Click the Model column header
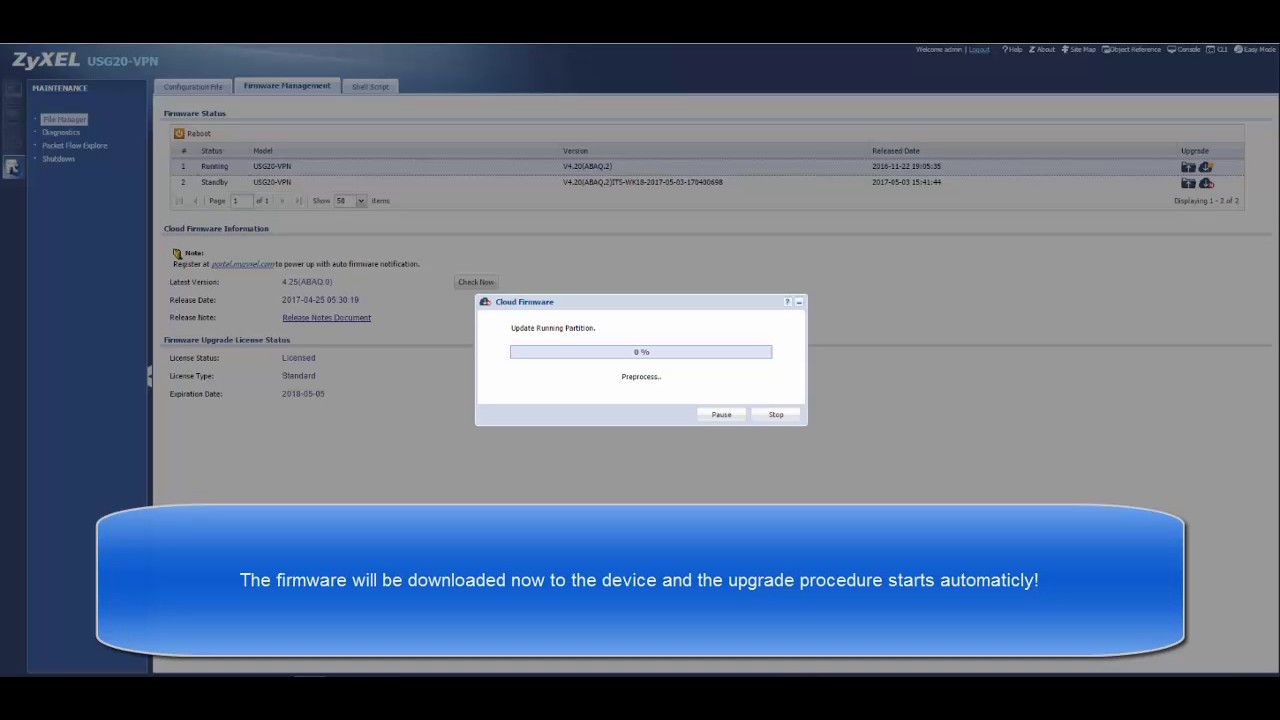Viewport: 1280px width, 720px height. pyautogui.click(x=263, y=151)
